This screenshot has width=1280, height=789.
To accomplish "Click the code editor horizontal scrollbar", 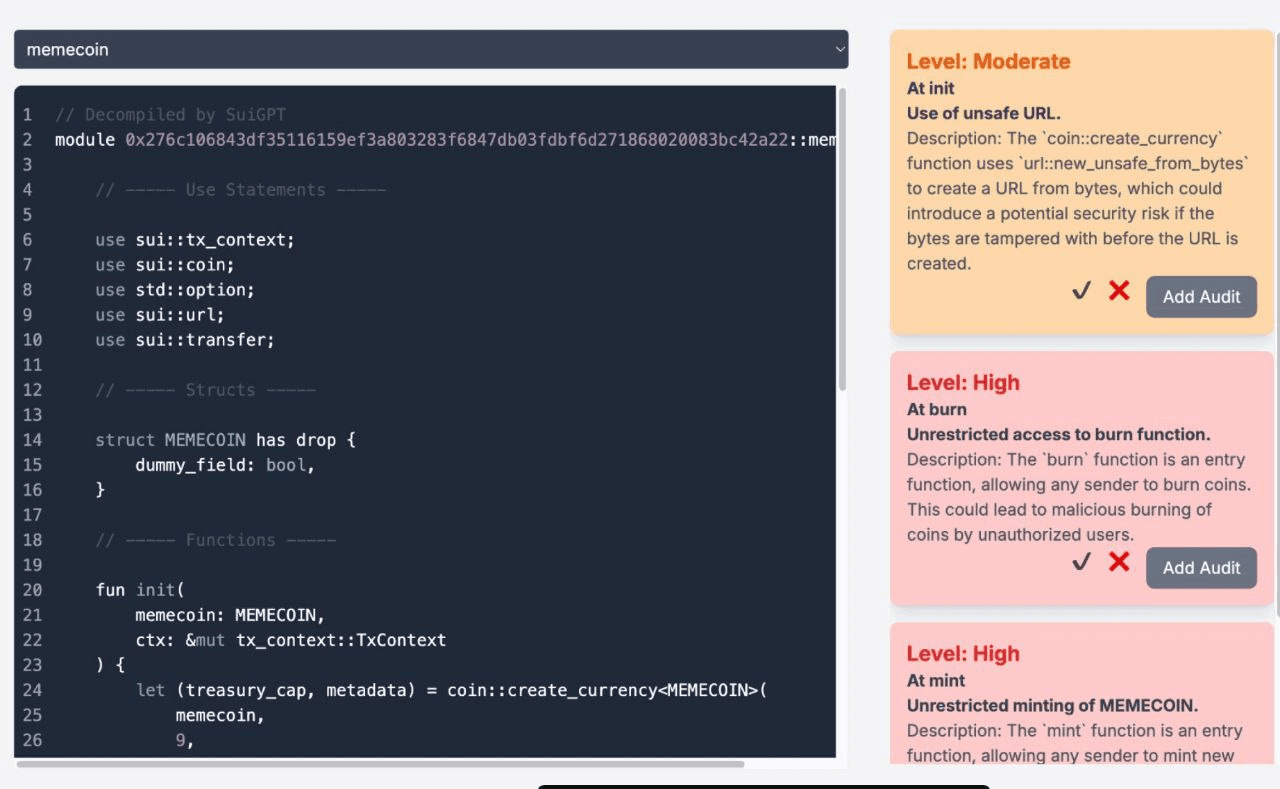I will tap(380, 764).
